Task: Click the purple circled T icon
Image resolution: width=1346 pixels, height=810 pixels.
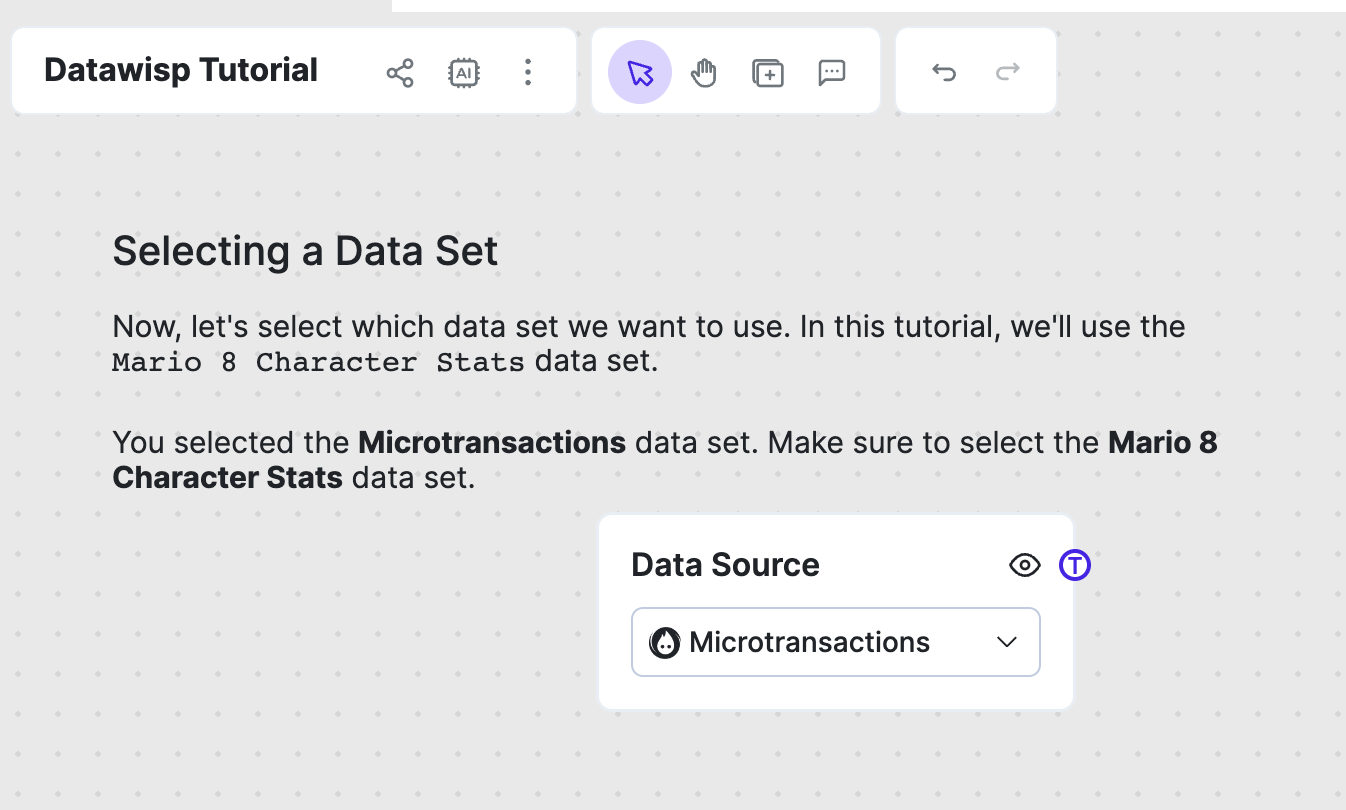Action: (x=1075, y=565)
